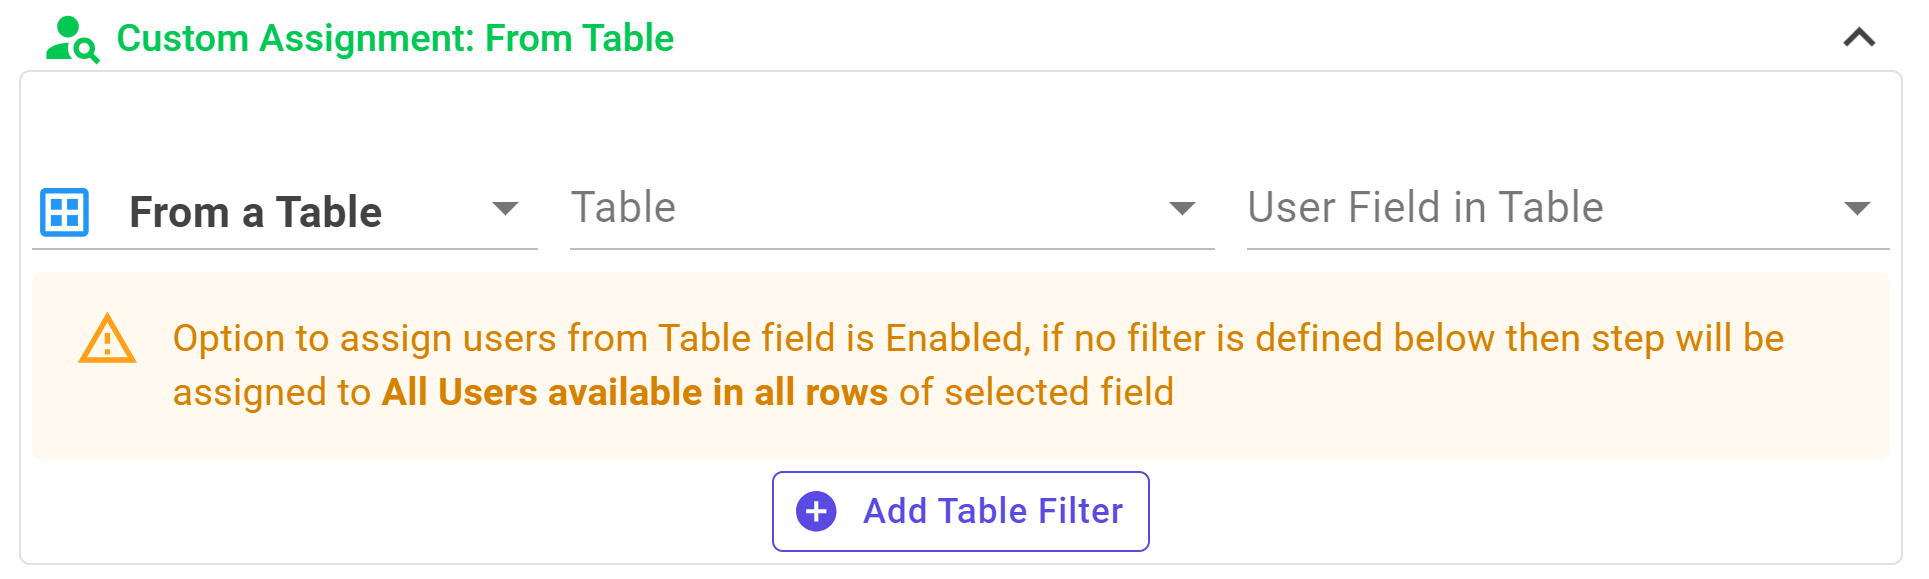The image size is (1929, 579).
Task: Click the Option to assign users text
Action: pyautogui.click(x=365, y=338)
